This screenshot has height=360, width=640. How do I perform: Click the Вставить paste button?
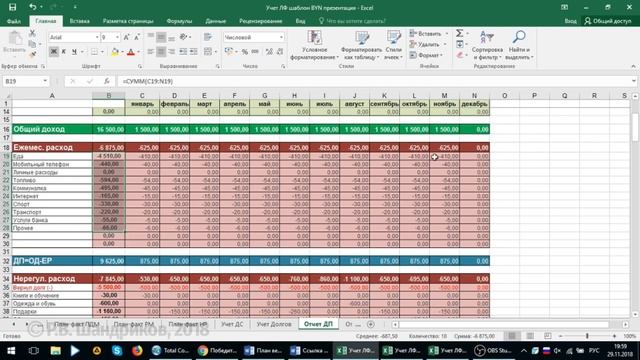pos(14,42)
